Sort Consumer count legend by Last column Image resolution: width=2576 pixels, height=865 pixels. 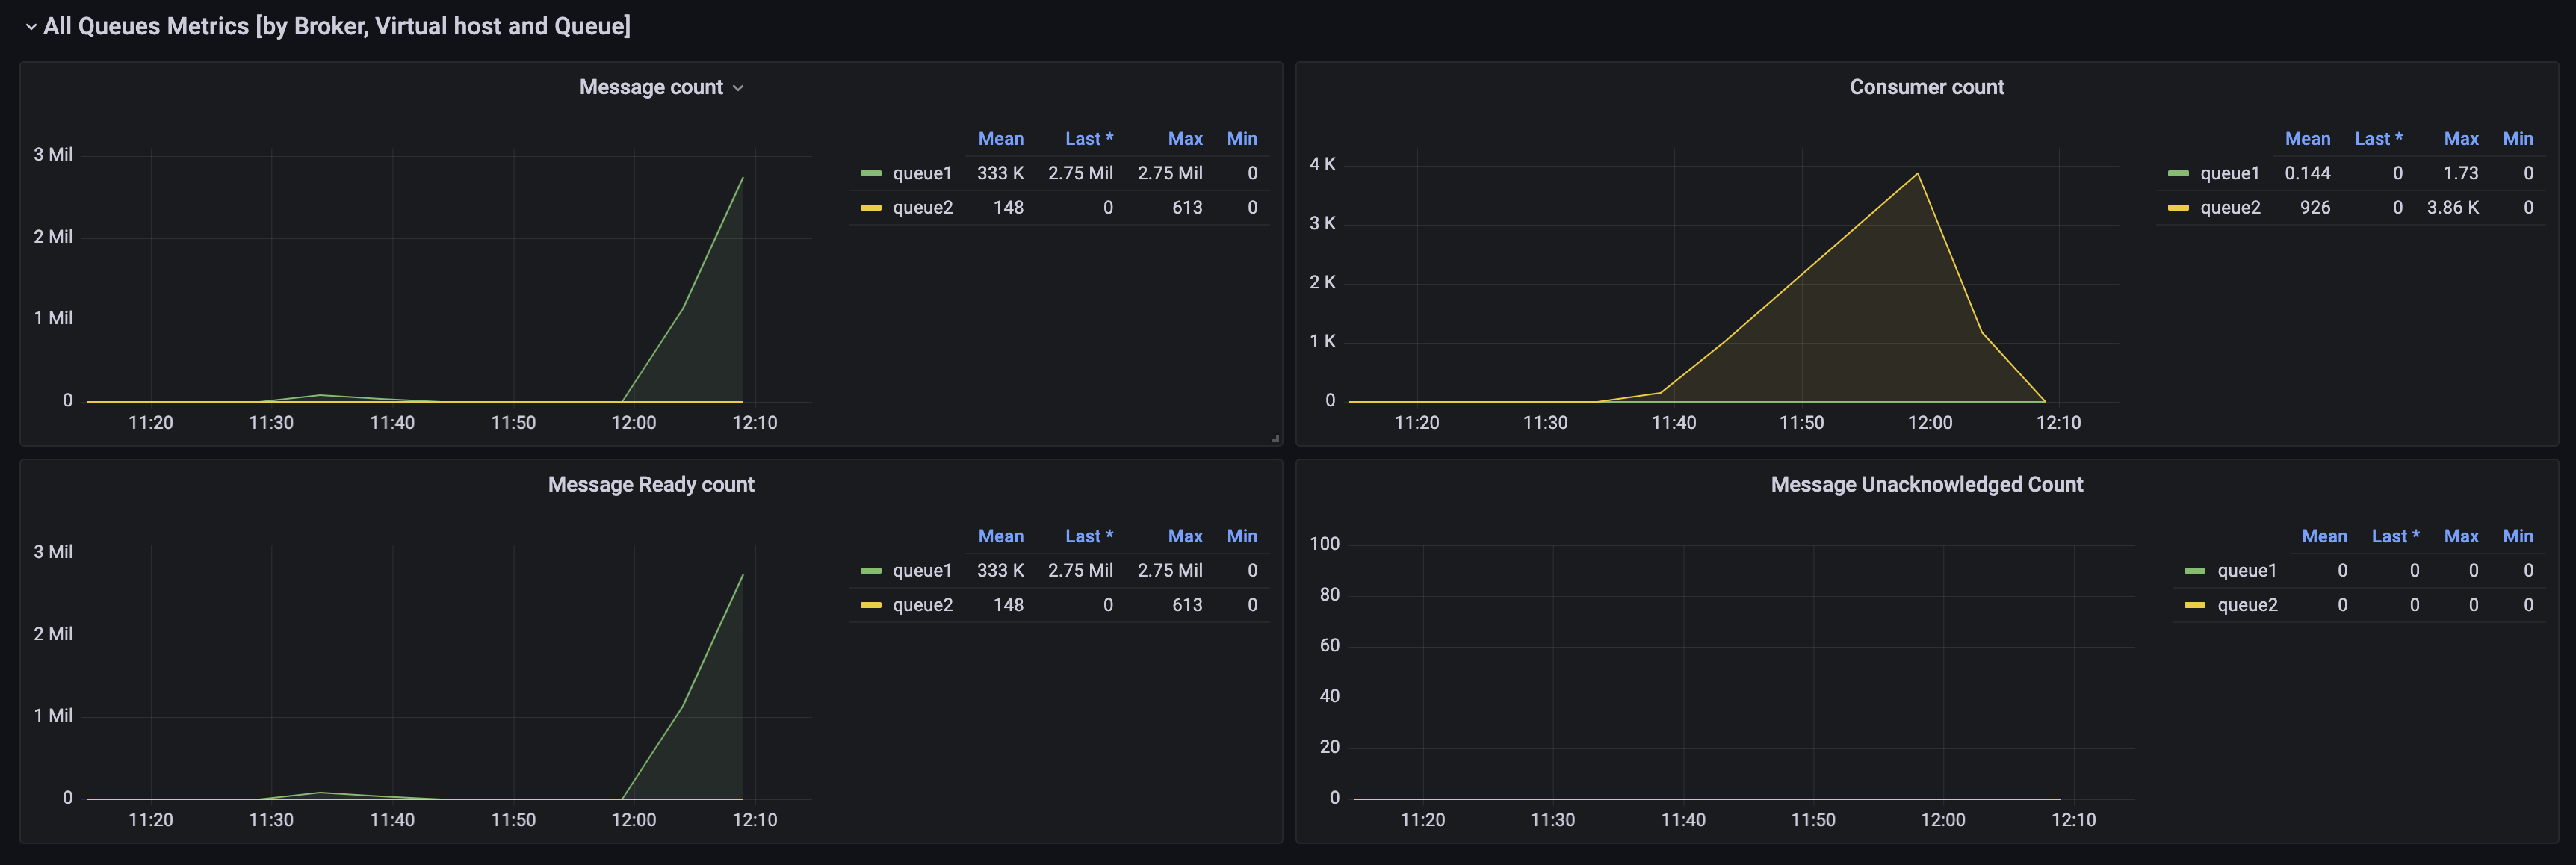click(2378, 139)
